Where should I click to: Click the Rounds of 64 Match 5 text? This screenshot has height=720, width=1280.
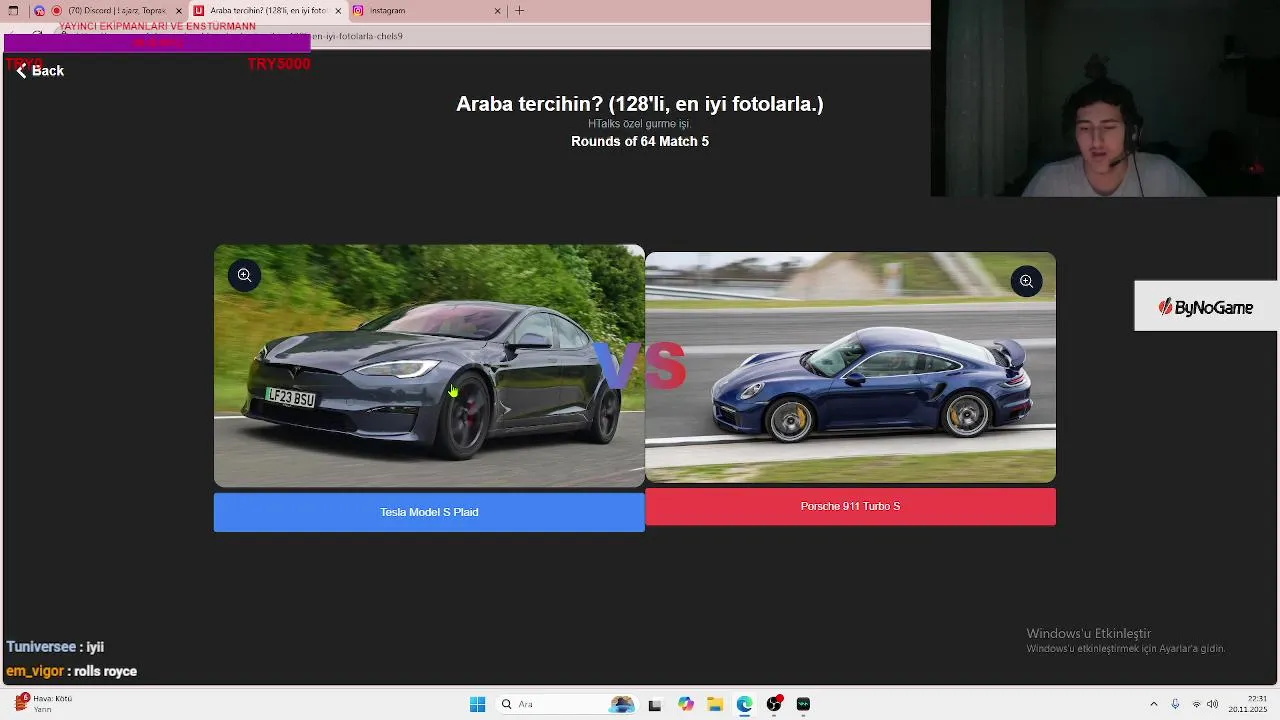[640, 141]
